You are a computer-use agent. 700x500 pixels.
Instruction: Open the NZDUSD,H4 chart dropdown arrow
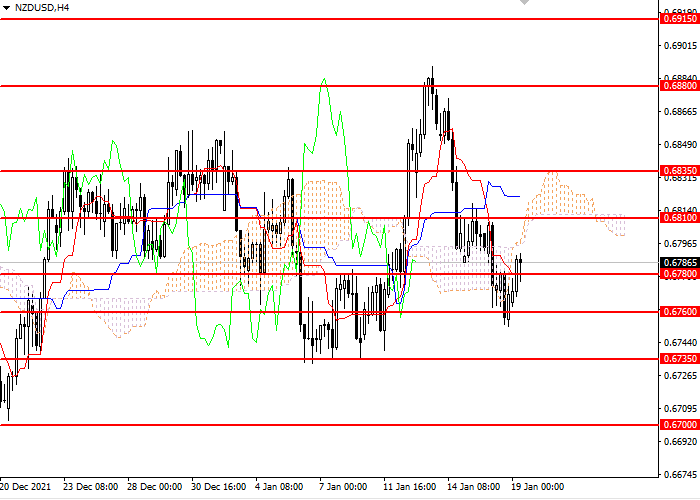pos(6,8)
